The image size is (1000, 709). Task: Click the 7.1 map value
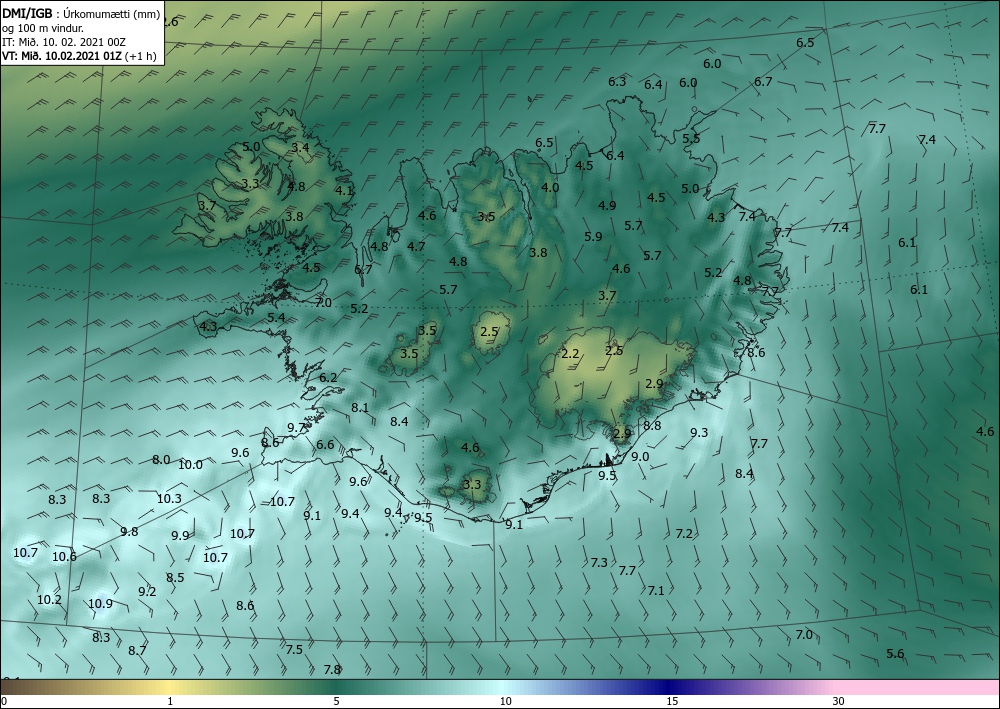[x=656, y=590]
